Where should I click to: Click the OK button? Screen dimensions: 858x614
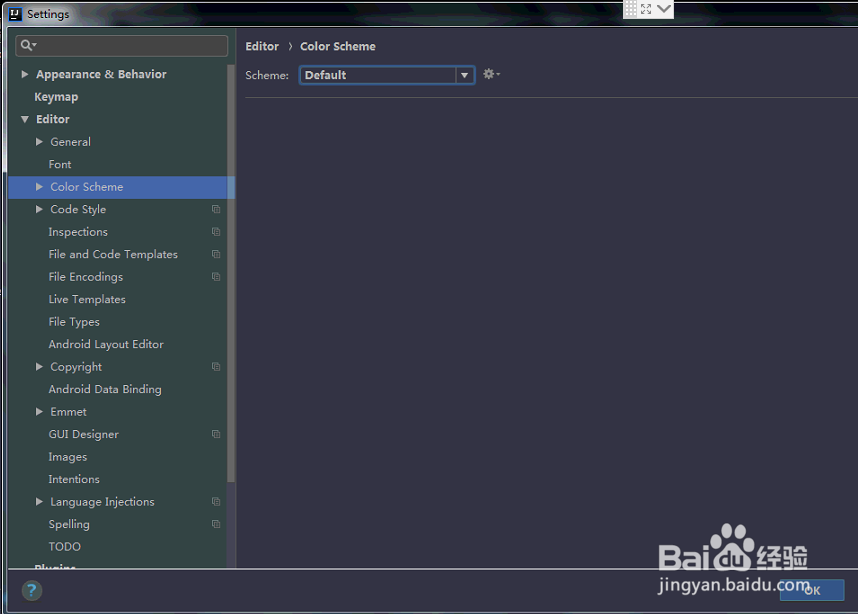coord(812,590)
